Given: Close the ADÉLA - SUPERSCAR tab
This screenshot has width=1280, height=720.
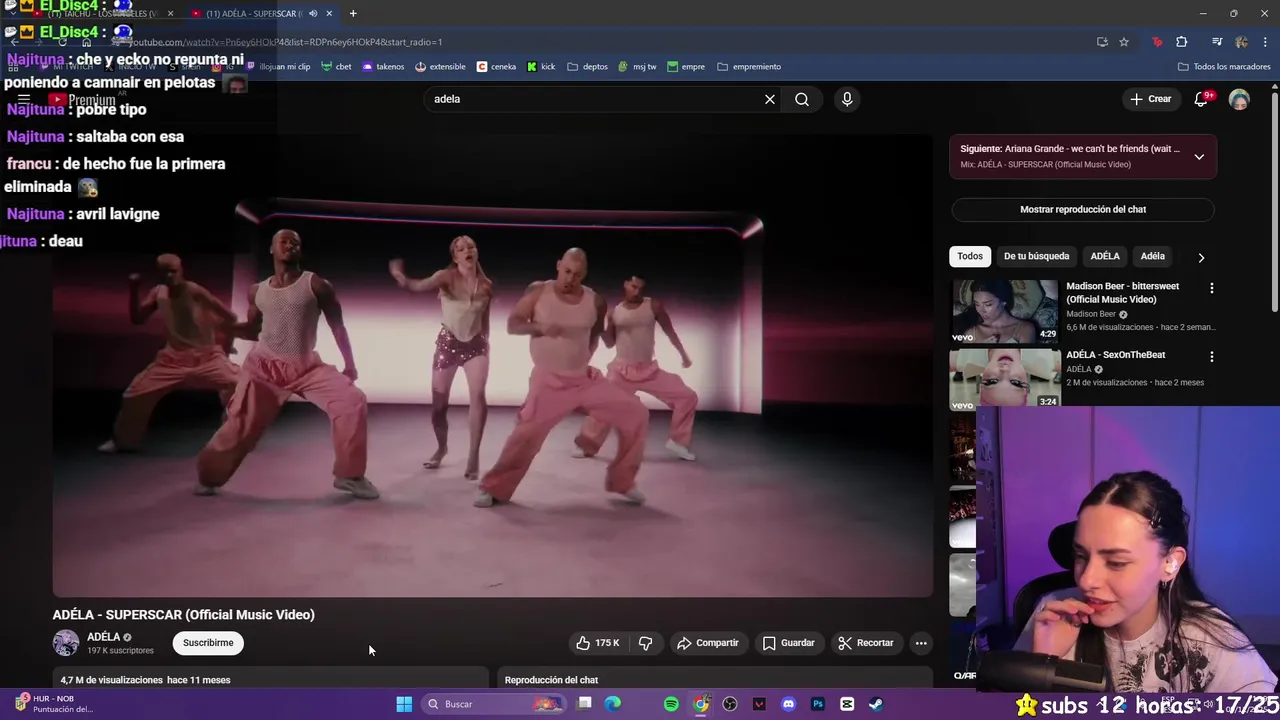Looking at the screenshot, I should pos(329,13).
